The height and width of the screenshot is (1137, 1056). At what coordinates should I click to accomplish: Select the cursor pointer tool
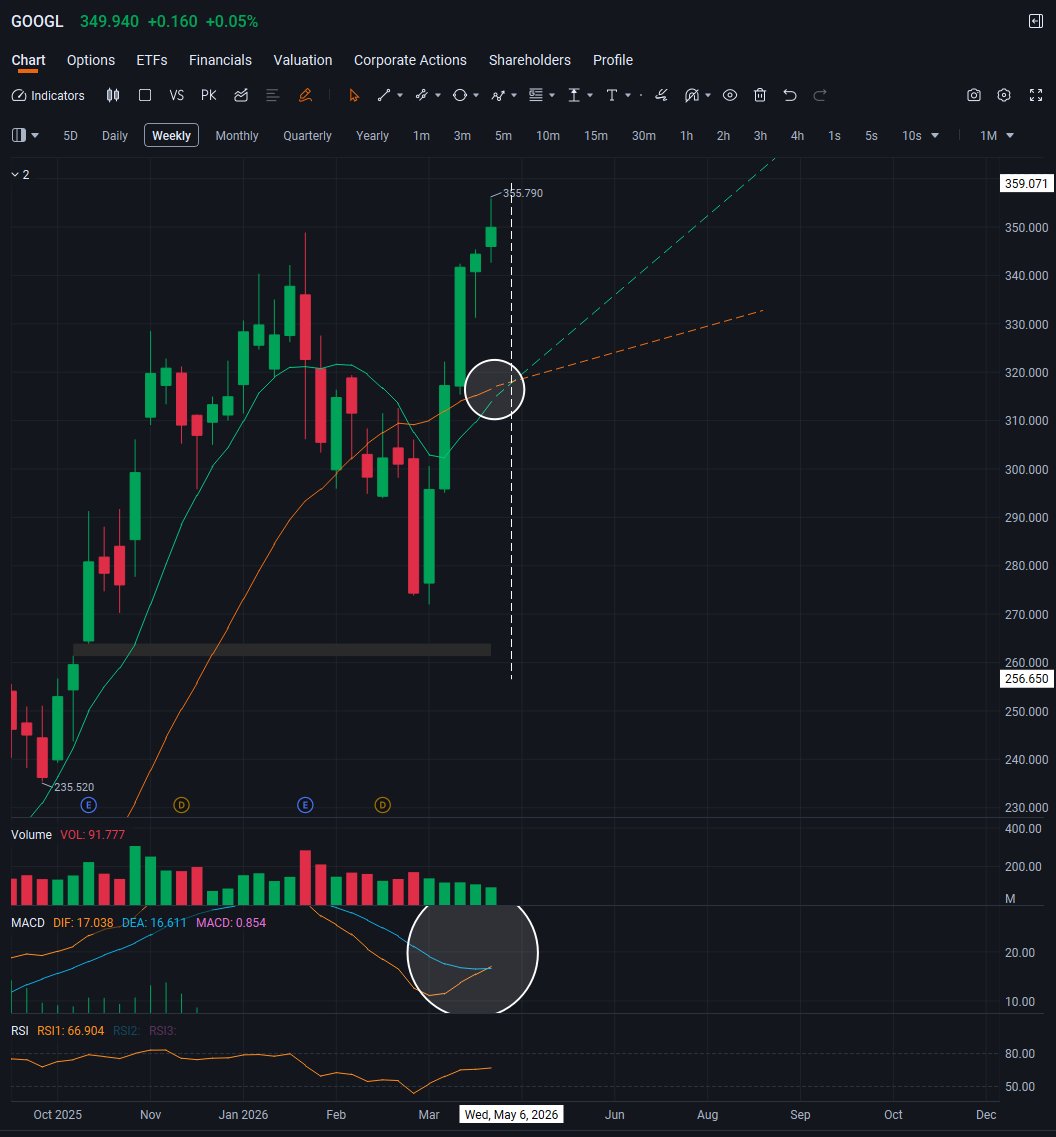(354, 96)
